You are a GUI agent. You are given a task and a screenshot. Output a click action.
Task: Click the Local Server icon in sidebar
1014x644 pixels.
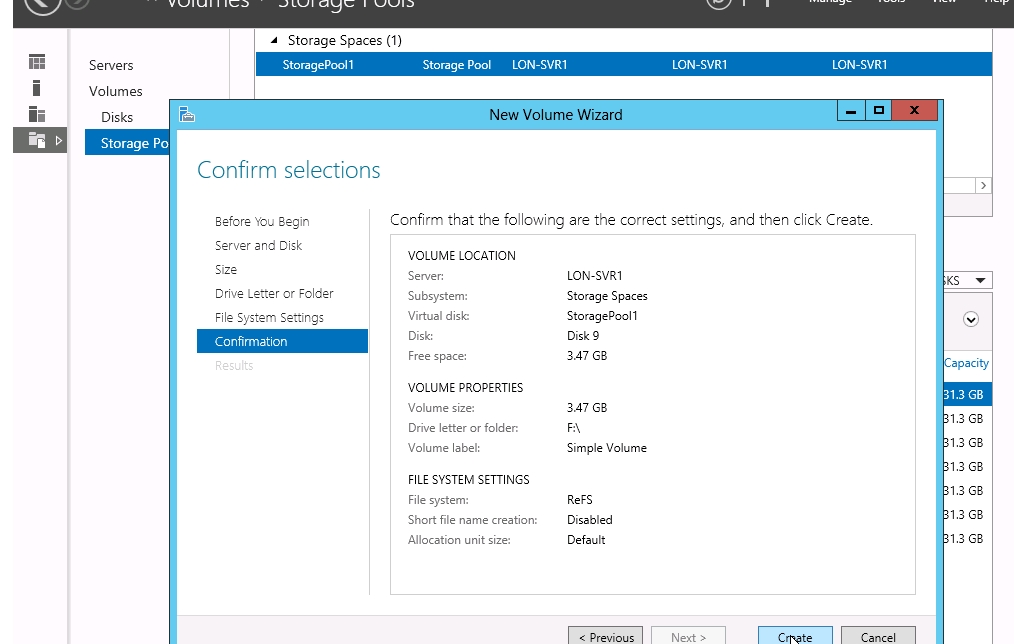[x=37, y=88]
